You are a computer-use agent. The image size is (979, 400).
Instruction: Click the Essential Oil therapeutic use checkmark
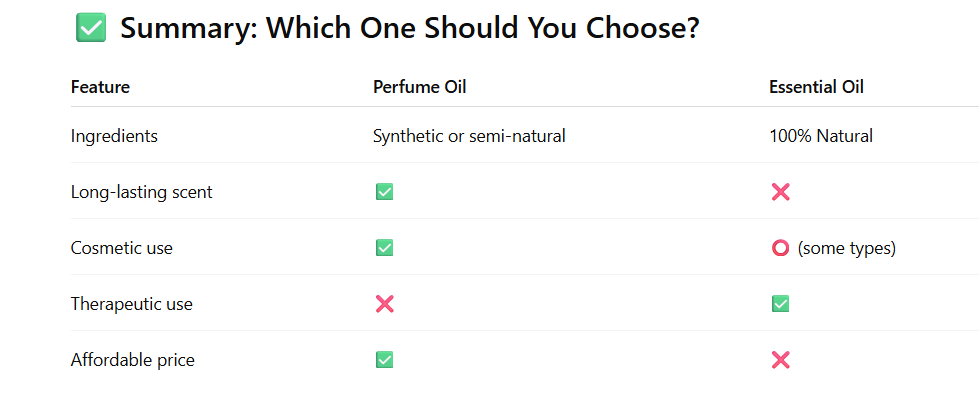780,304
